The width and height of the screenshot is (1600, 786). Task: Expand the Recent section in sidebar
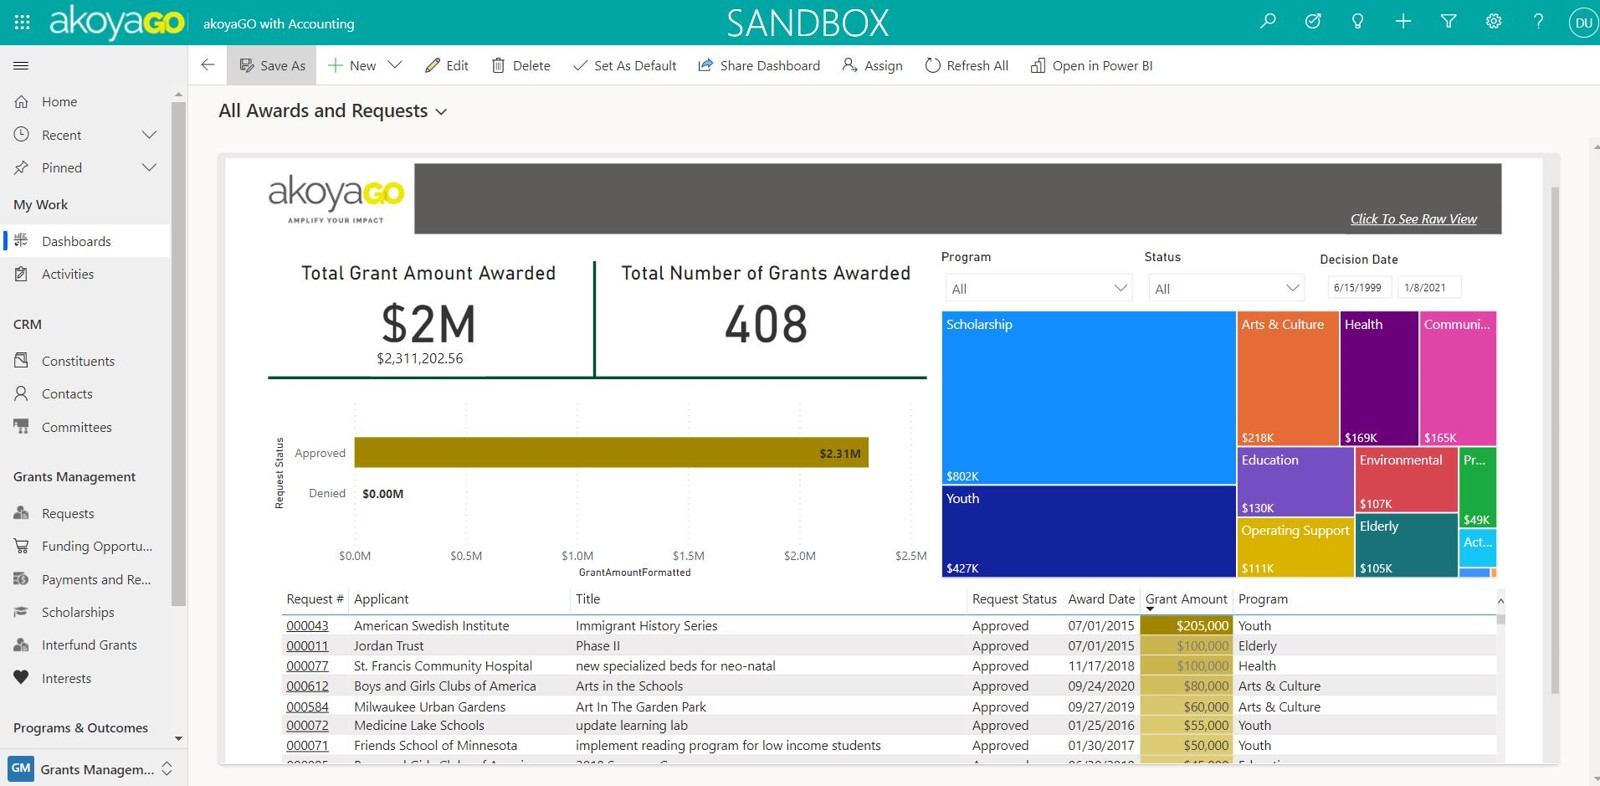[x=149, y=135]
